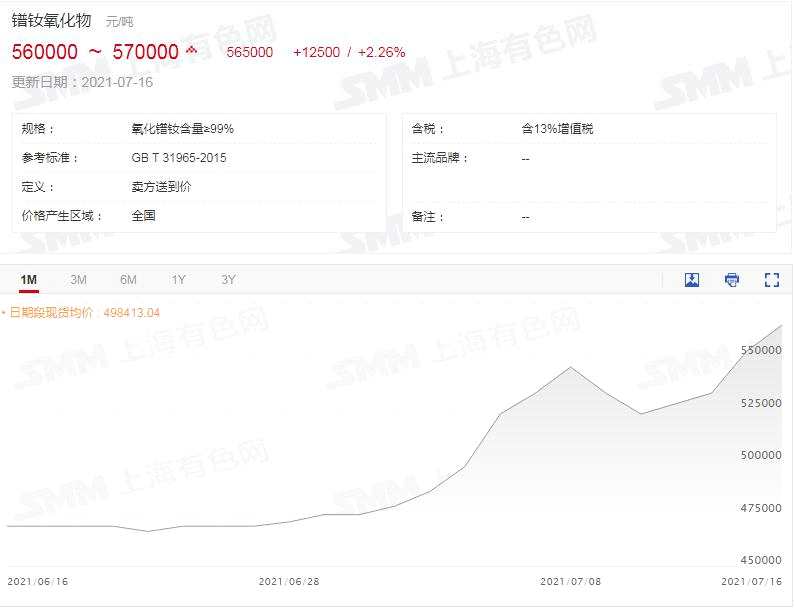Switch to the 3M time range tab

pos(79,279)
